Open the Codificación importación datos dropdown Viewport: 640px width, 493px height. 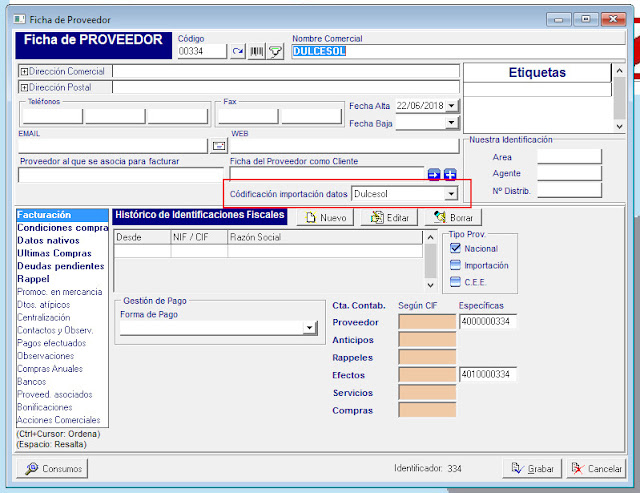(x=451, y=193)
